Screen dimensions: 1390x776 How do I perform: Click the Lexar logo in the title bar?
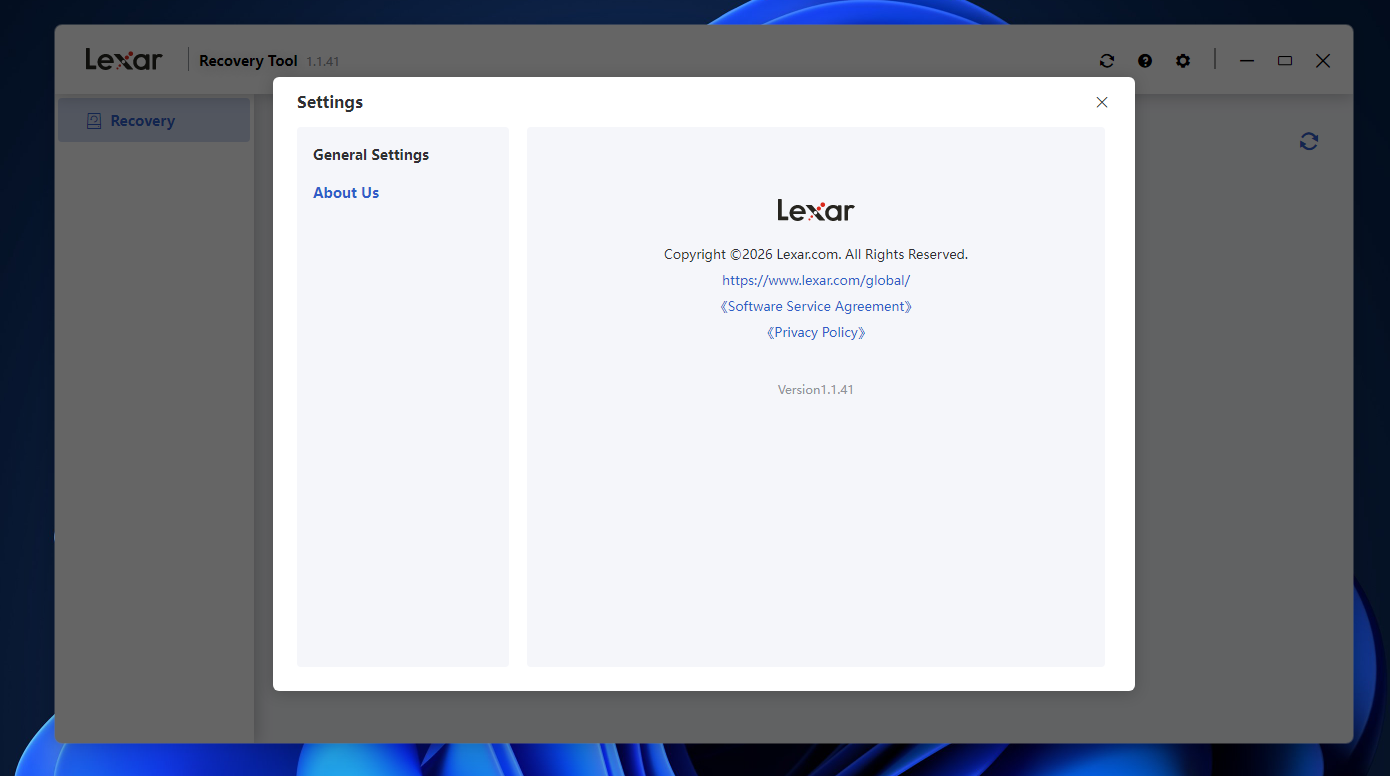[x=122, y=59]
